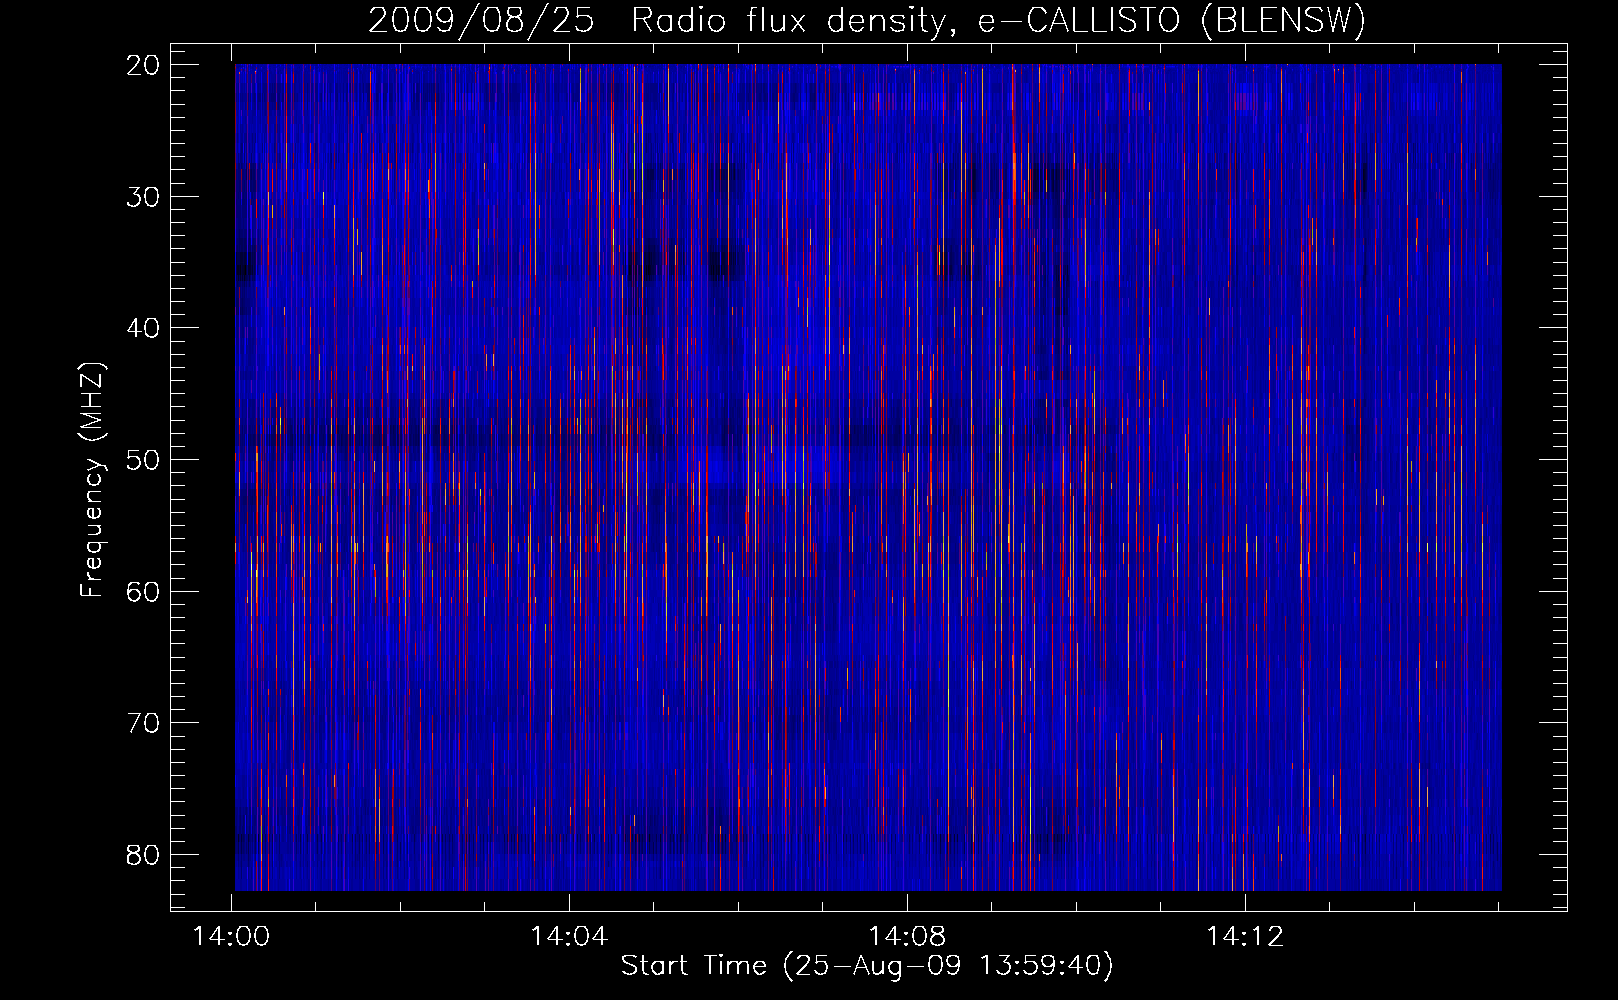
Task: Click the 30 MHz frequency tick label
Action: click(143, 197)
